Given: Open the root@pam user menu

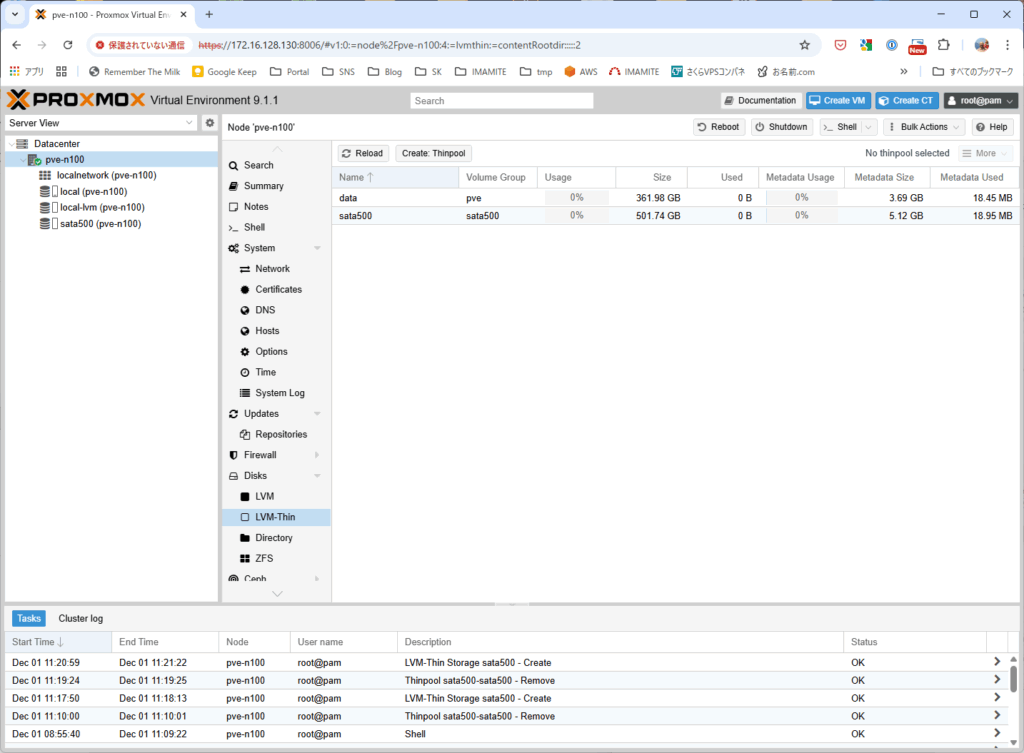Looking at the screenshot, I should (x=980, y=101).
